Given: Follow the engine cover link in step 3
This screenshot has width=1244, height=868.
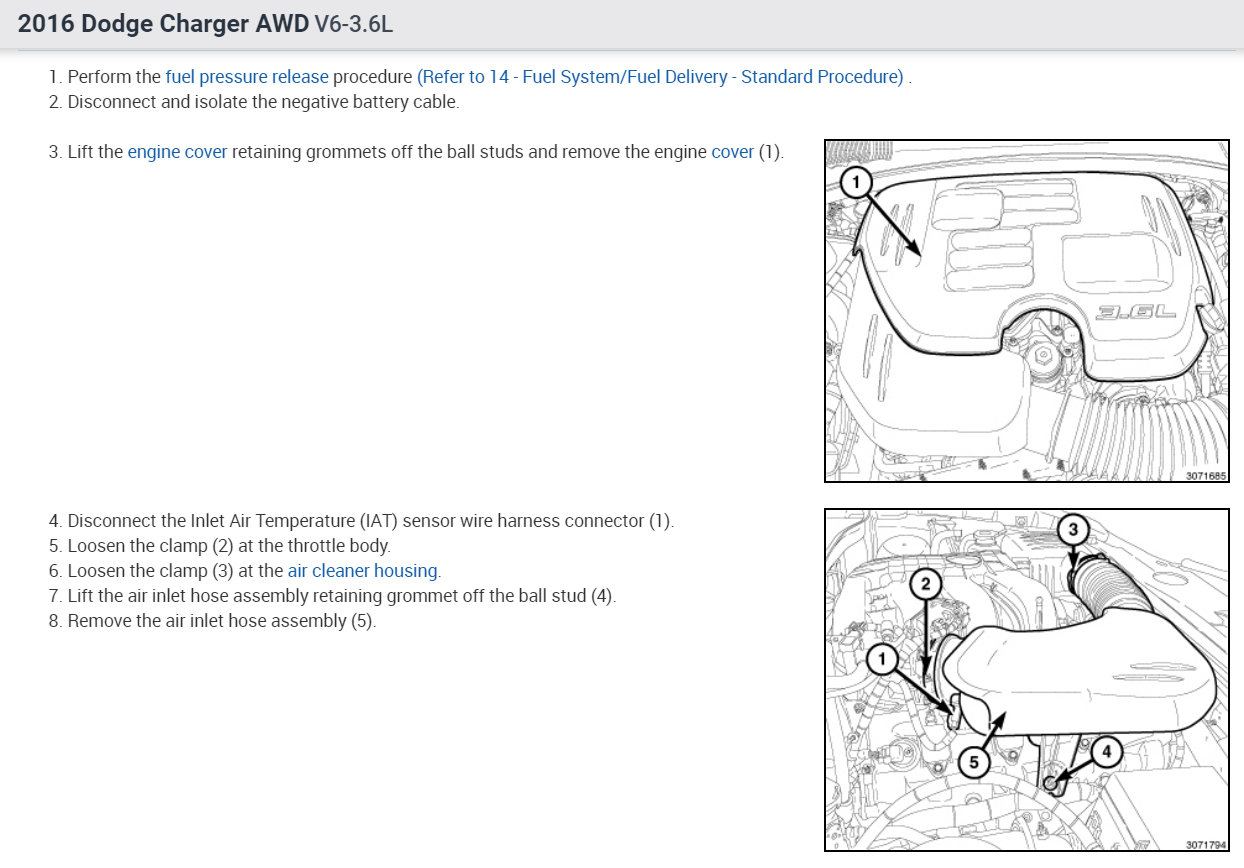Looking at the screenshot, I should pos(177,152).
